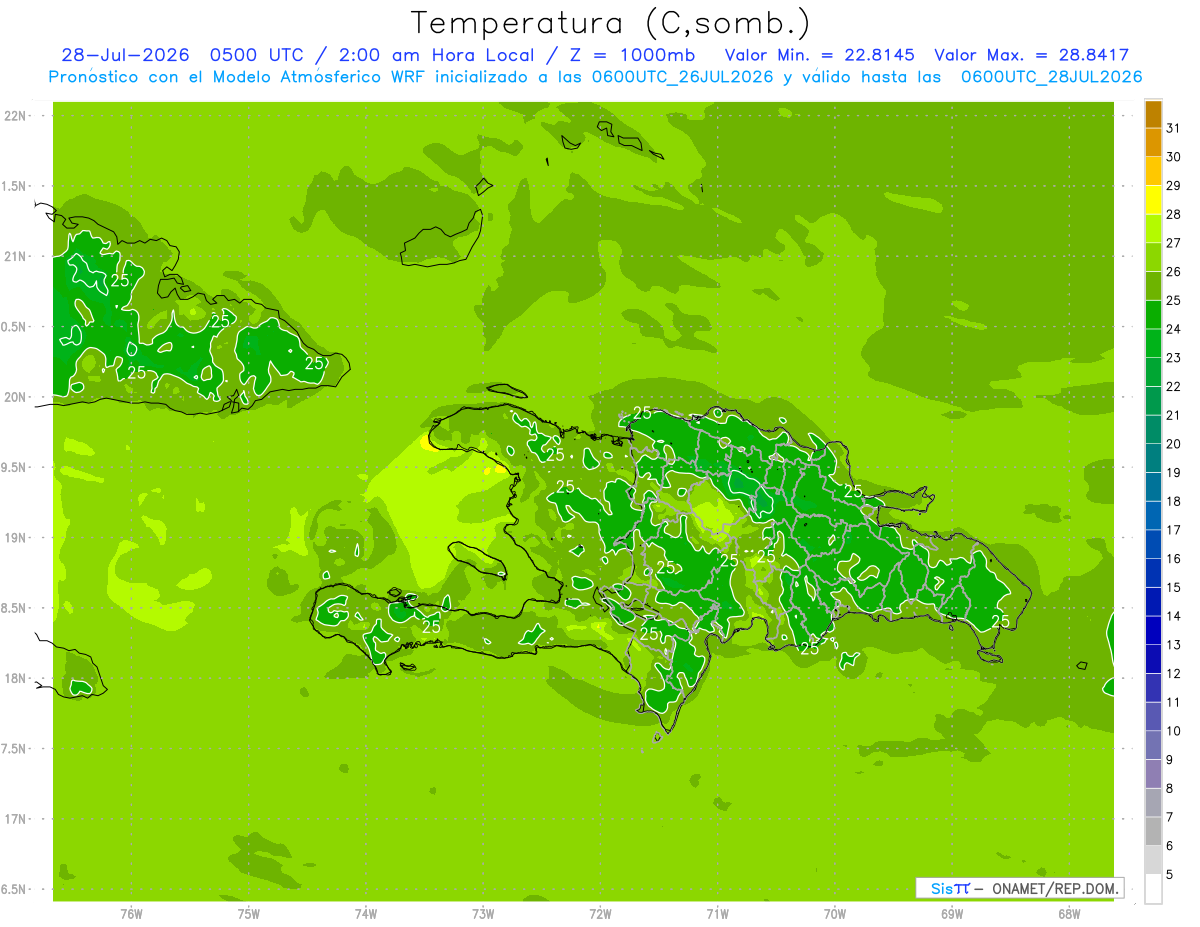This screenshot has height=927, width=1200.
Task: Click the "71W" longitude label
Action: (717, 913)
